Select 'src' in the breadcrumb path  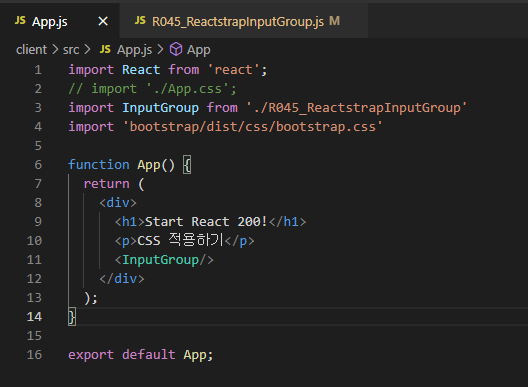tap(71, 50)
